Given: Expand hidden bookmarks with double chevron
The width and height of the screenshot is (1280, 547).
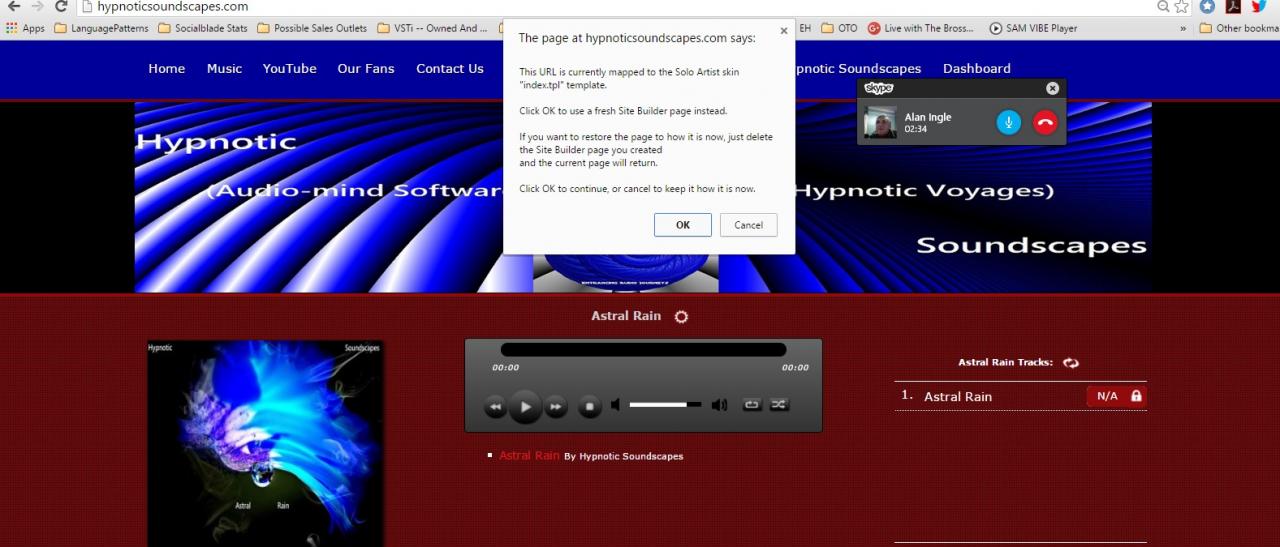Looking at the screenshot, I should click(x=1183, y=28).
